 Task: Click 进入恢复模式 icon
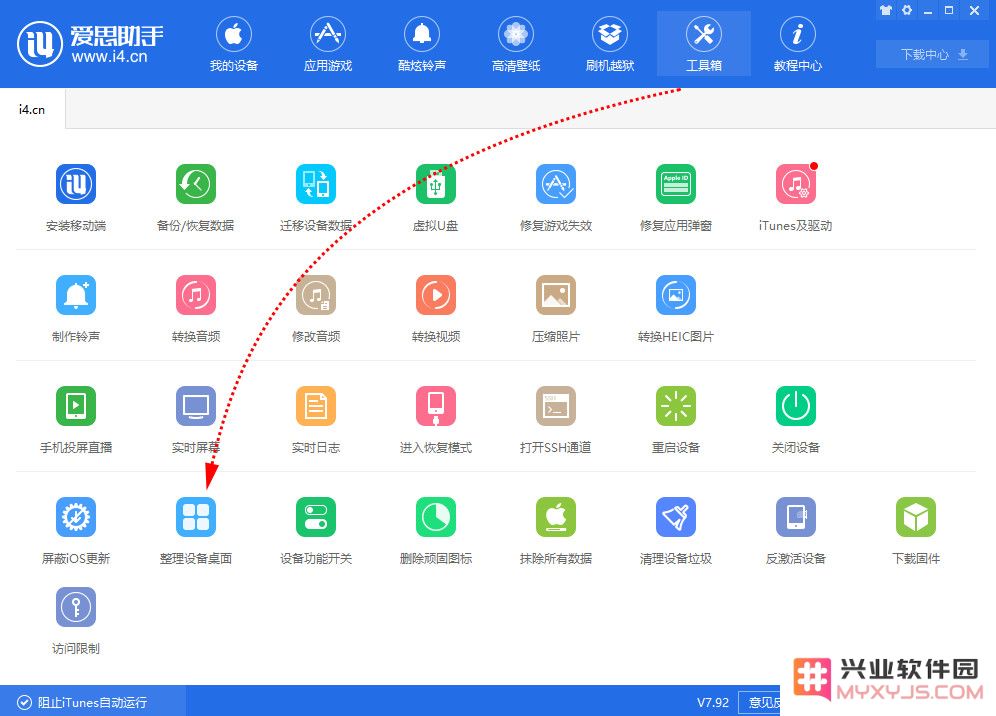(x=436, y=406)
